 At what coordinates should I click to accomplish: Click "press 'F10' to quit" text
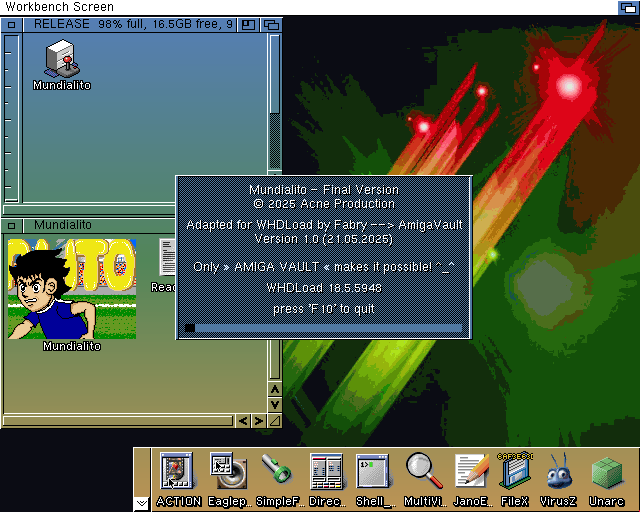pyautogui.click(x=324, y=309)
